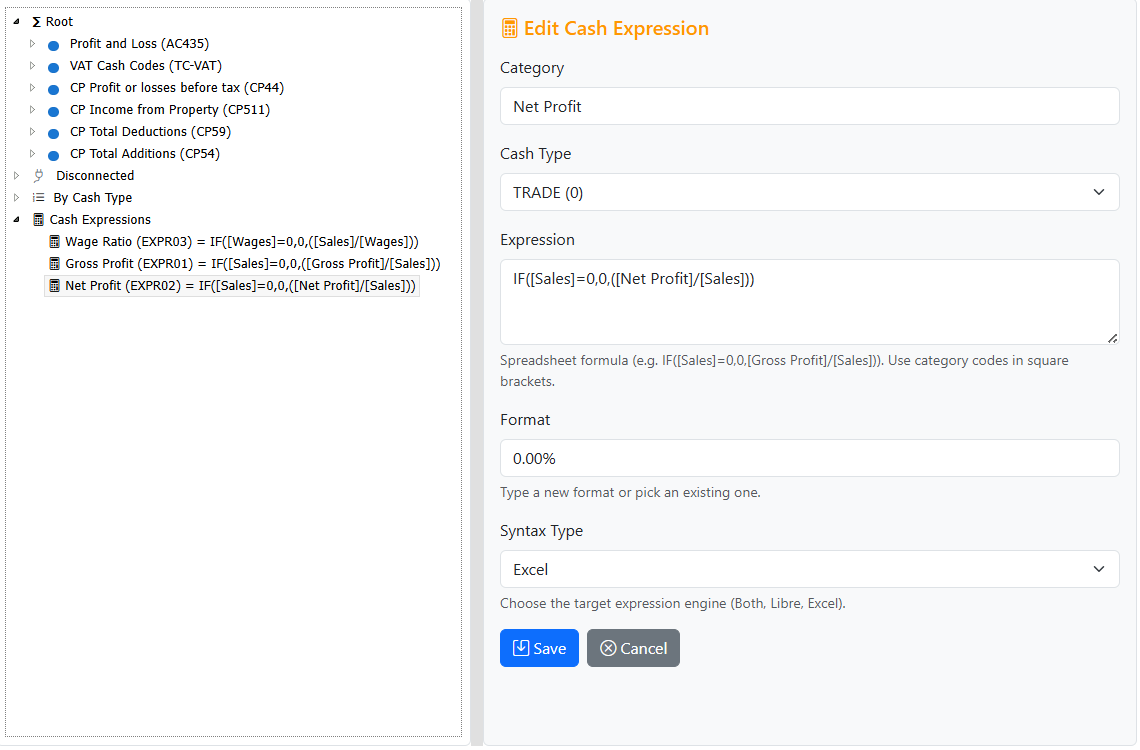Expand the CP Total Additions node
The image size is (1140, 750).
point(32,153)
